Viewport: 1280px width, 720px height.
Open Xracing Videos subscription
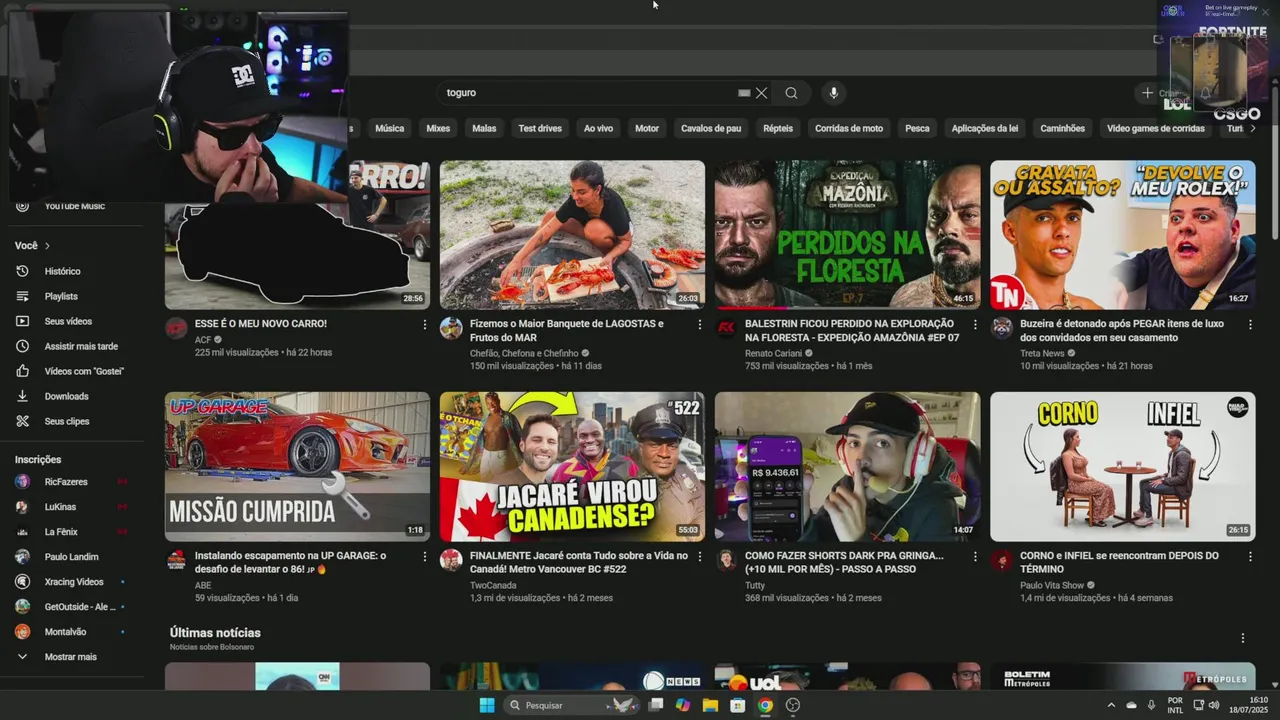tap(75, 582)
